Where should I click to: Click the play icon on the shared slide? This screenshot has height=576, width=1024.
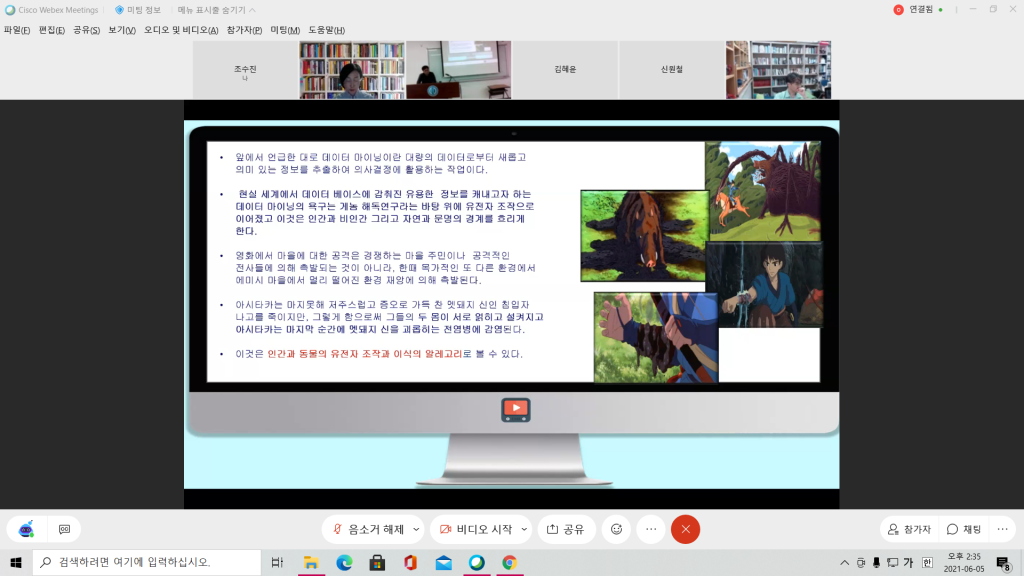(x=515, y=409)
